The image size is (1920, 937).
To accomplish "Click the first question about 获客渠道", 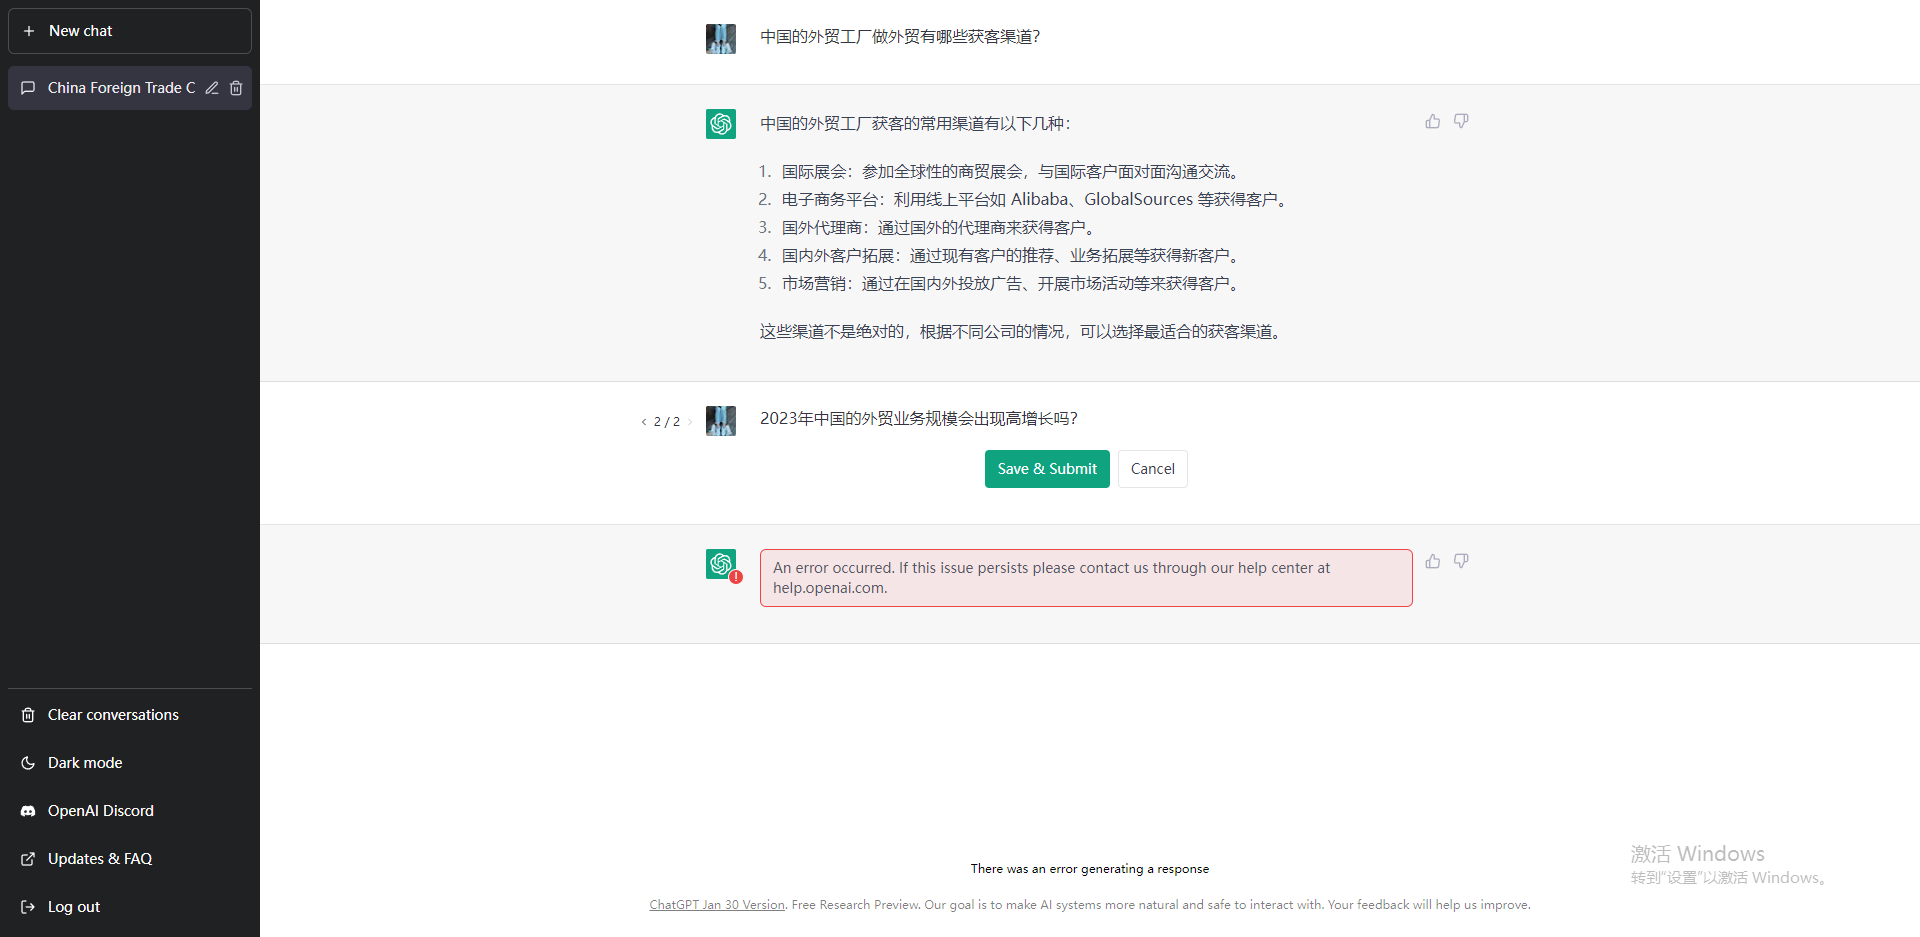I will (900, 37).
